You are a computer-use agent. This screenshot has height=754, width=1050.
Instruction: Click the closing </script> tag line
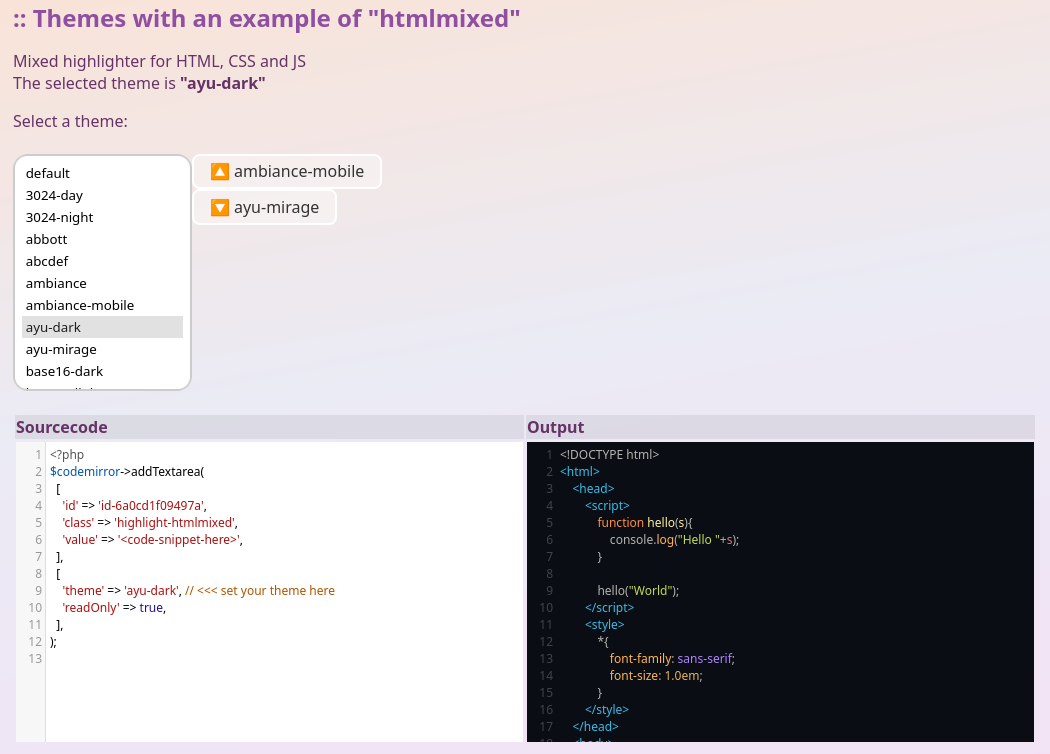(x=609, y=607)
